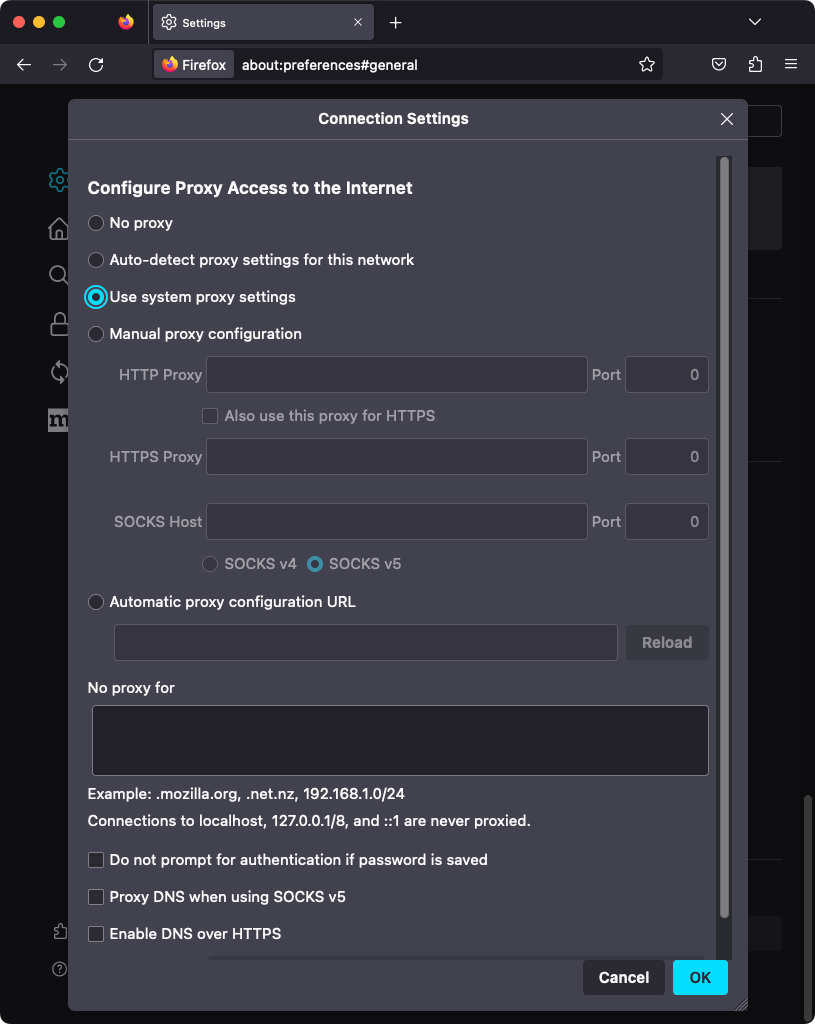Enable Do not prompt for authentication
Screen dimensions: 815x1024
(x=96, y=860)
